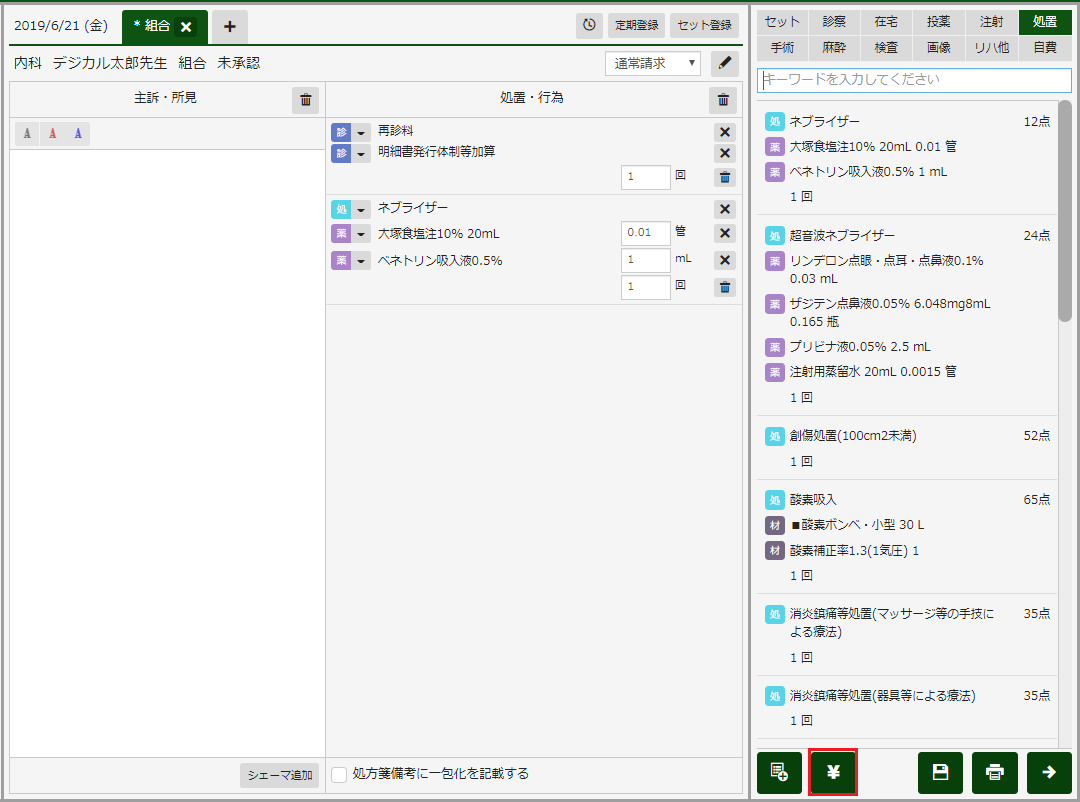1080x802 pixels.
Task: Click the セット登録 button
Action: pos(704,25)
